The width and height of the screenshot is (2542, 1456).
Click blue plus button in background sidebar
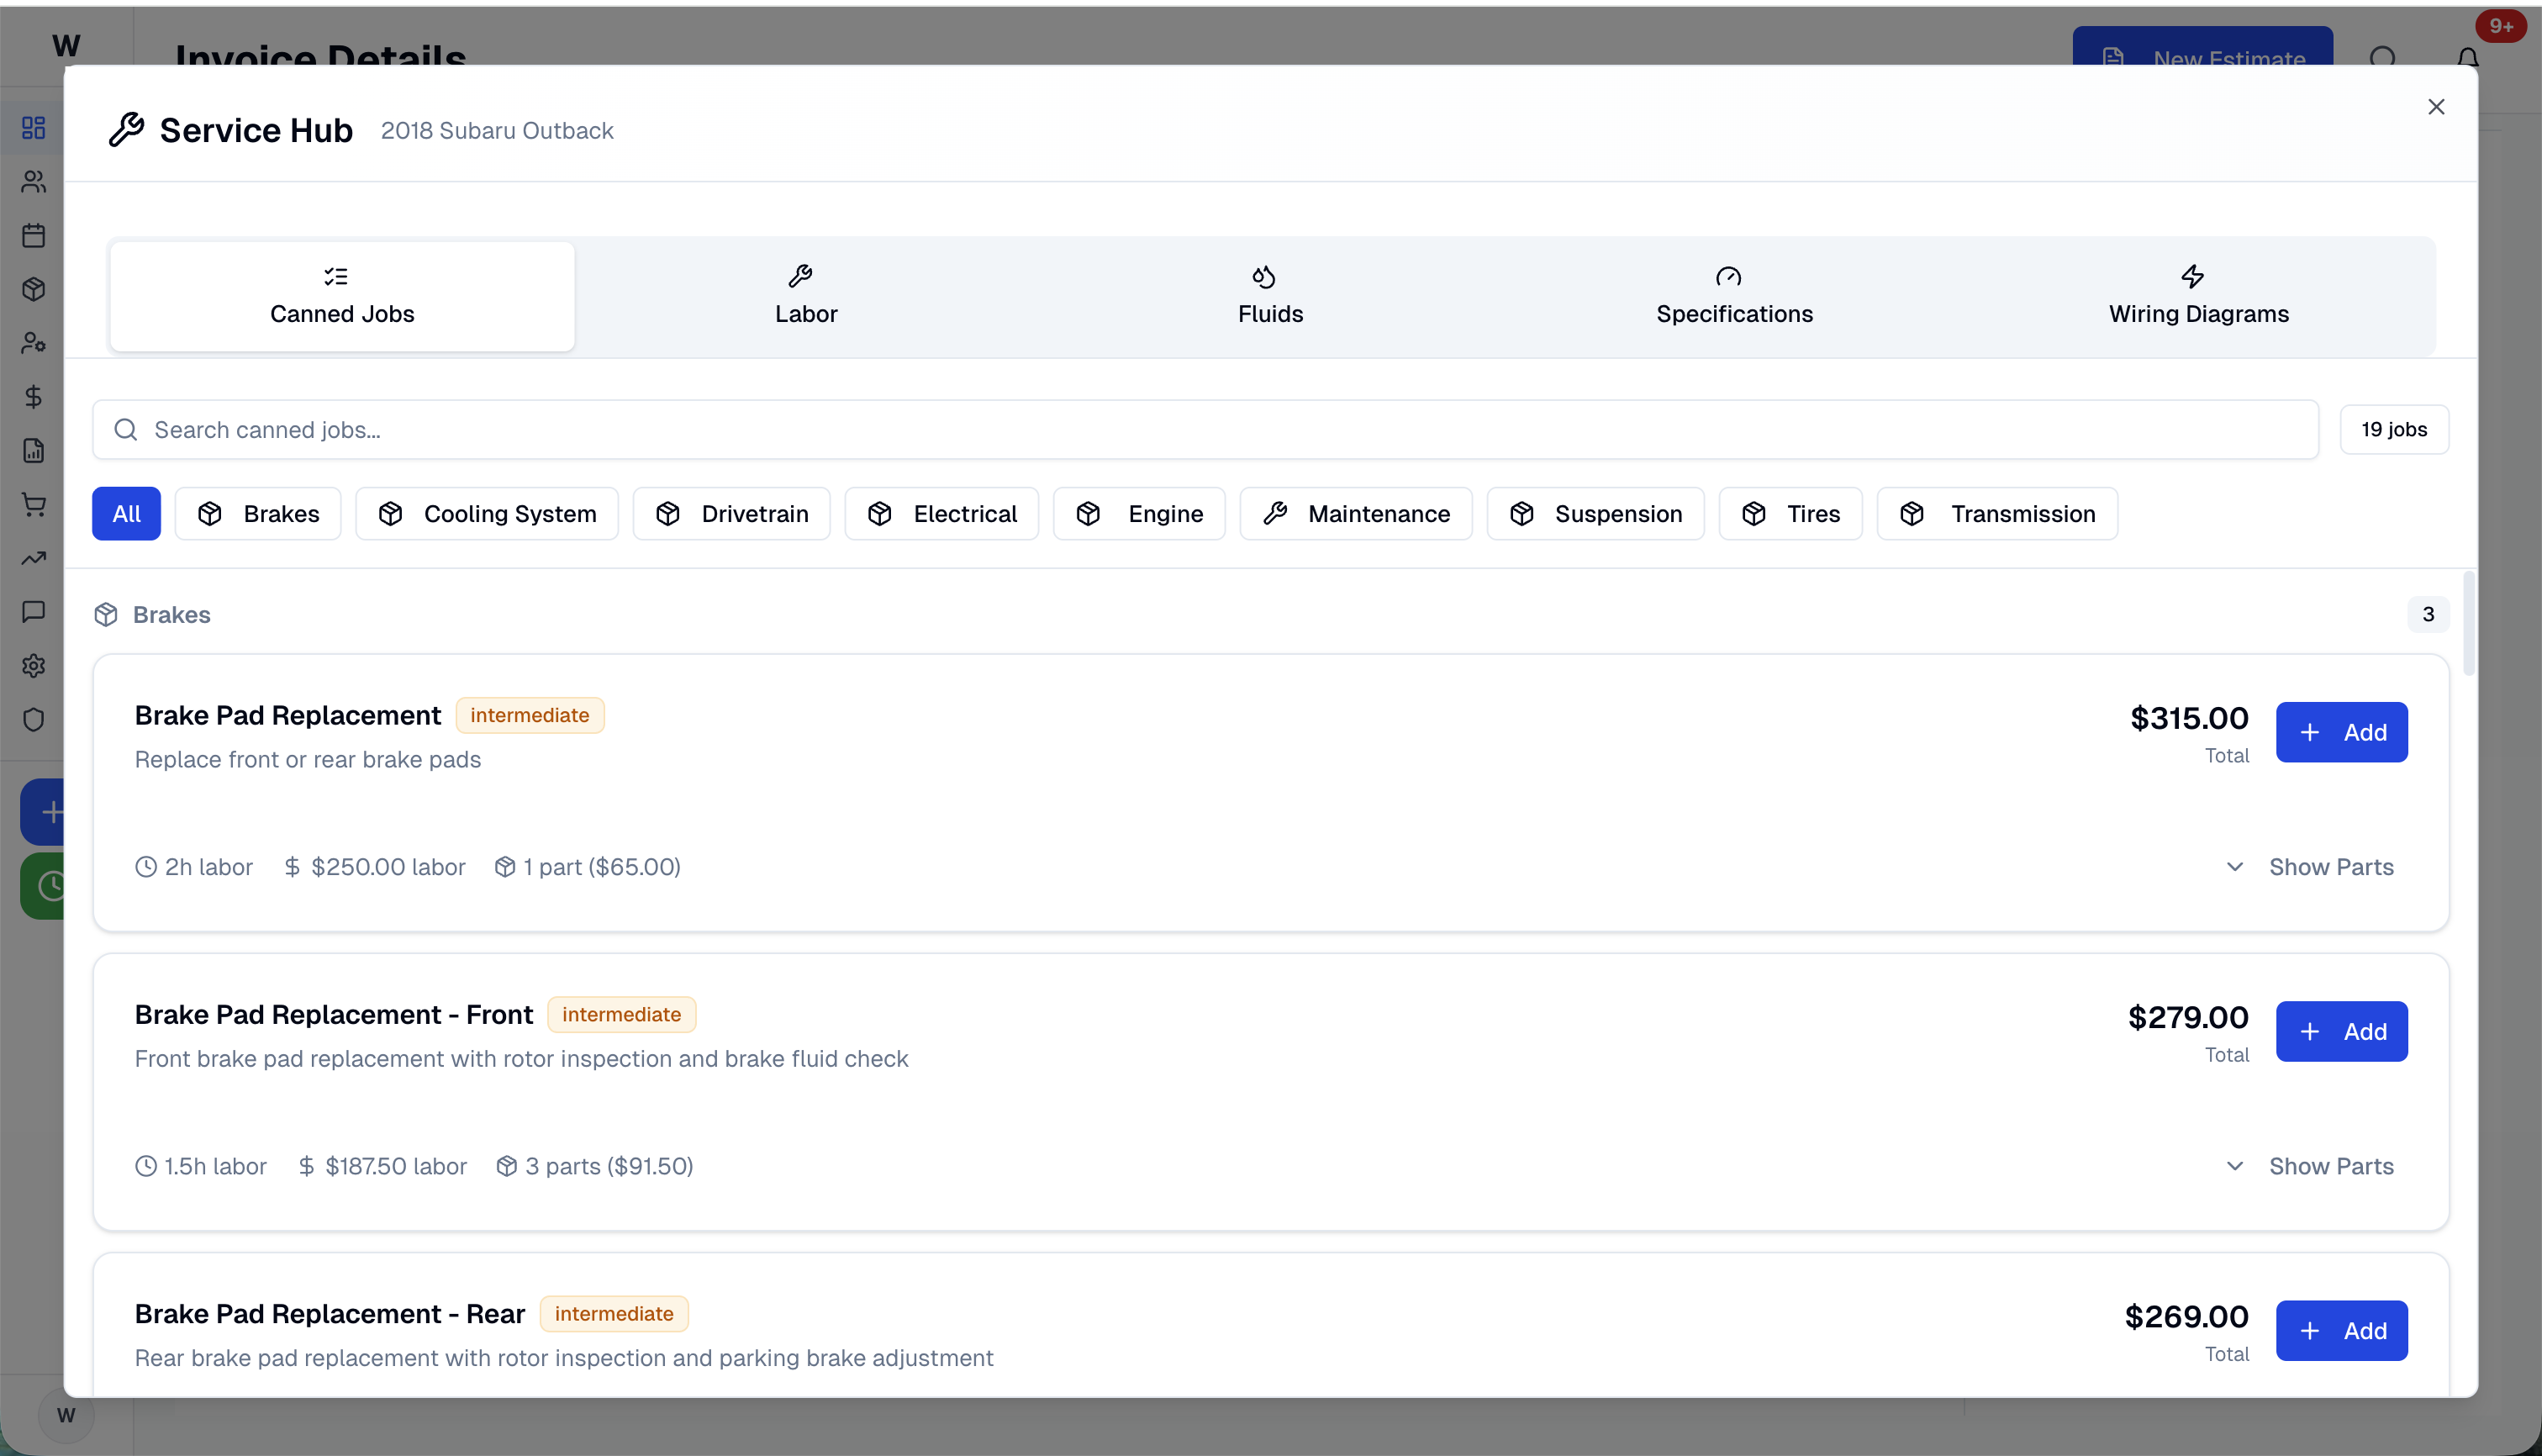click(43, 812)
